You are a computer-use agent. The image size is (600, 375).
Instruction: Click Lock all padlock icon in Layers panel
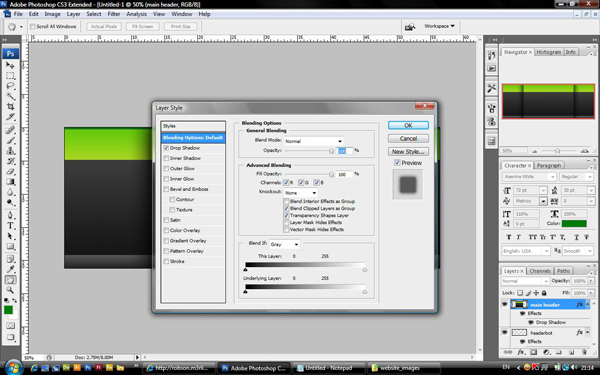(544, 293)
